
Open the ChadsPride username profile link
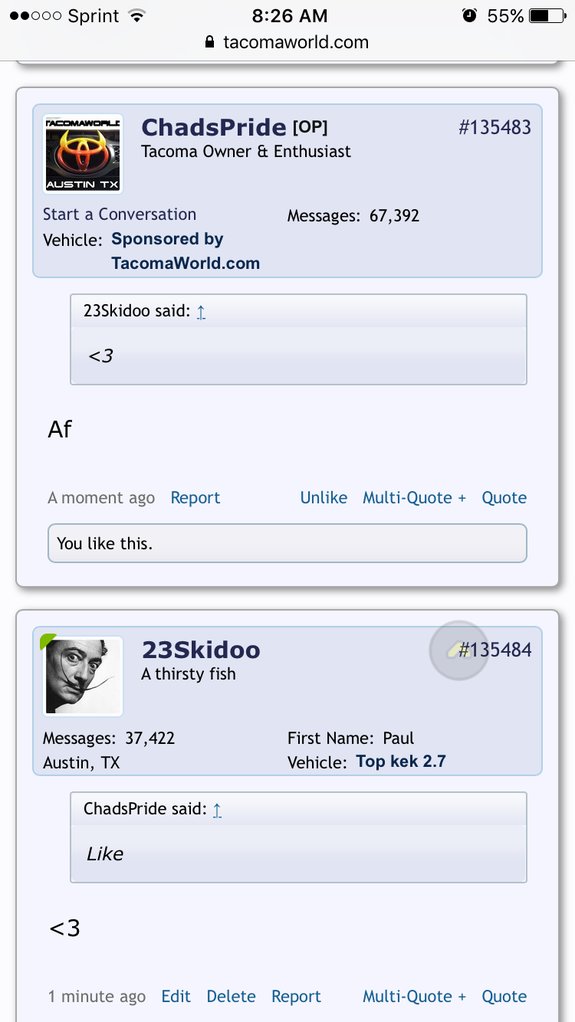214,127
